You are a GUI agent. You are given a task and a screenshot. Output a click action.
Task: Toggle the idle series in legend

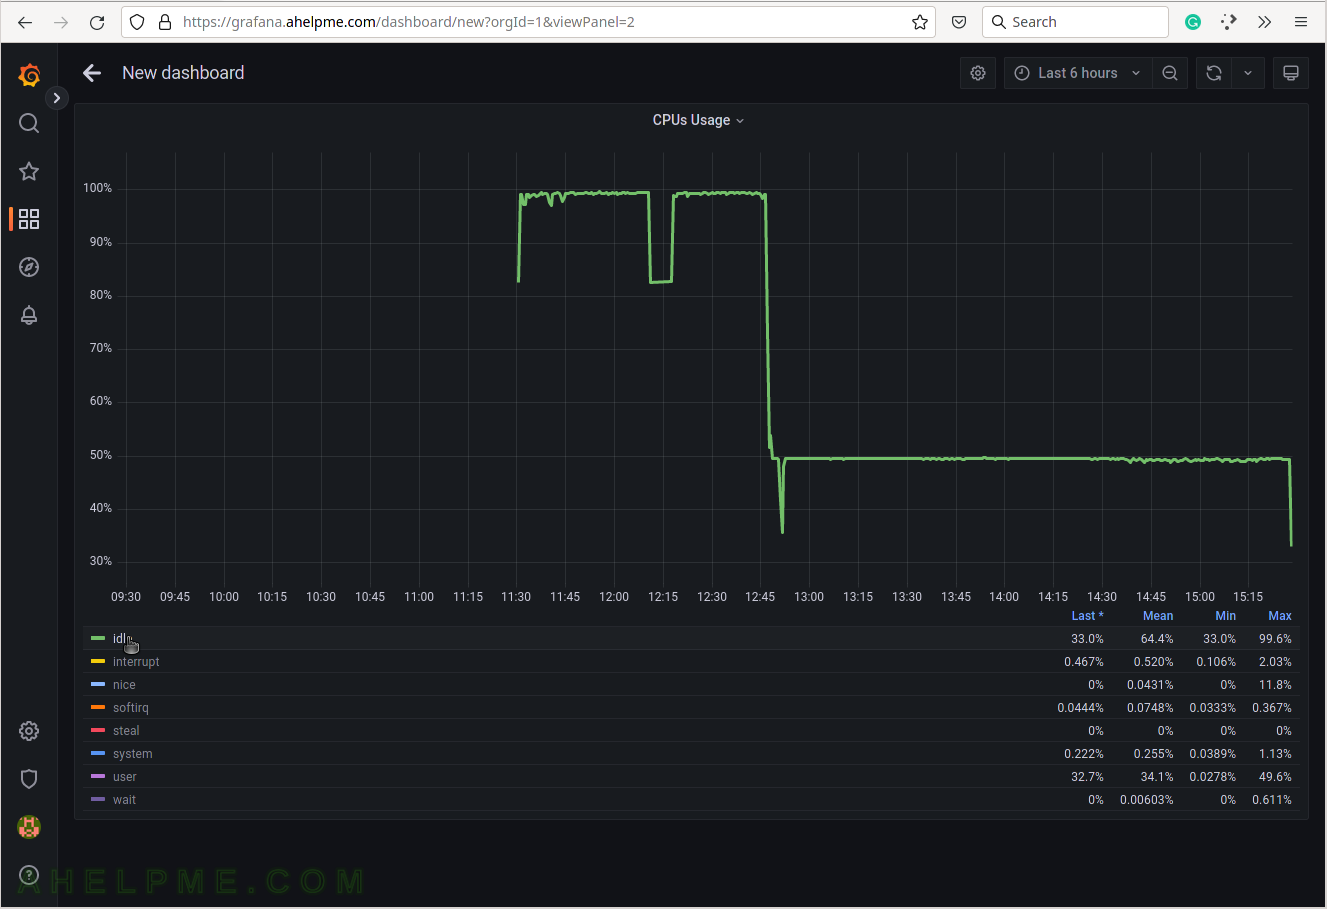(x=121, y=639)
